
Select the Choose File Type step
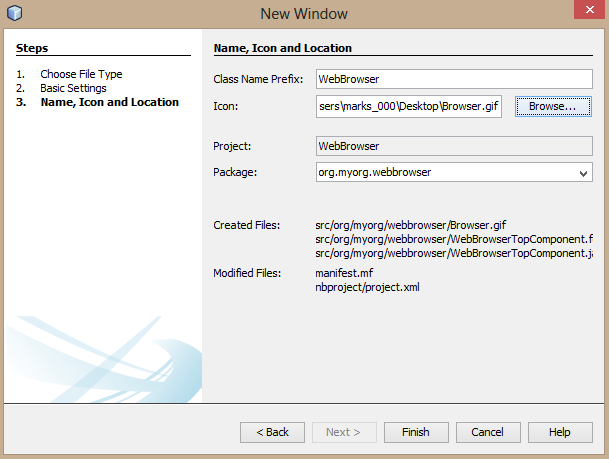pos(81,74)
